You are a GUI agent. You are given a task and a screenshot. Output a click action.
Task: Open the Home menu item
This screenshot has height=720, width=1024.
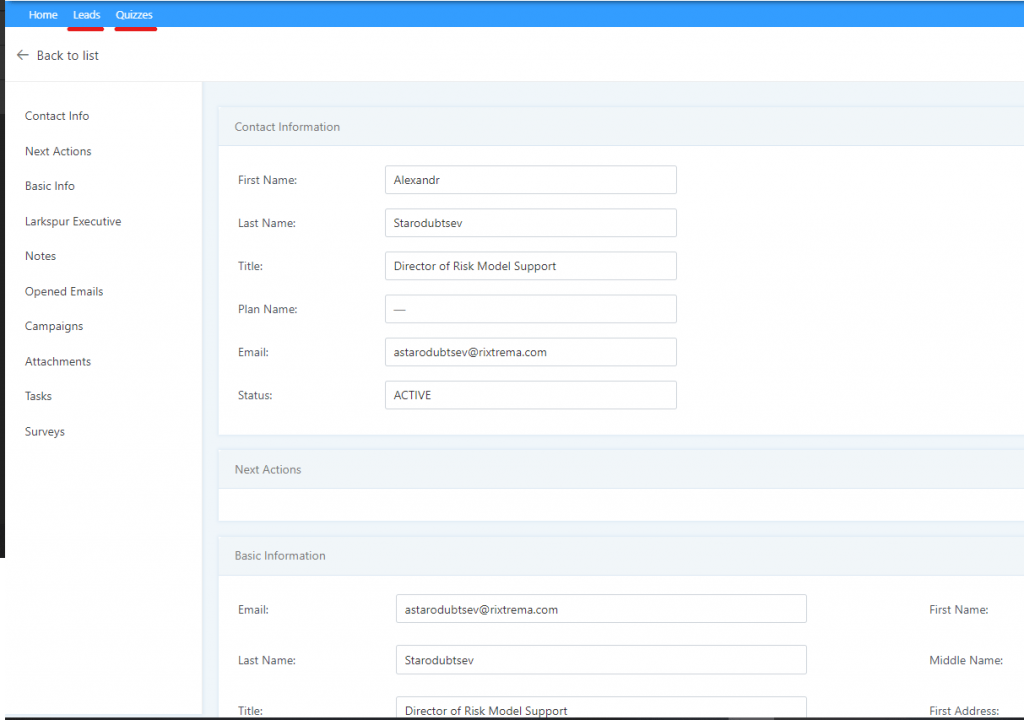coord(43,15)
